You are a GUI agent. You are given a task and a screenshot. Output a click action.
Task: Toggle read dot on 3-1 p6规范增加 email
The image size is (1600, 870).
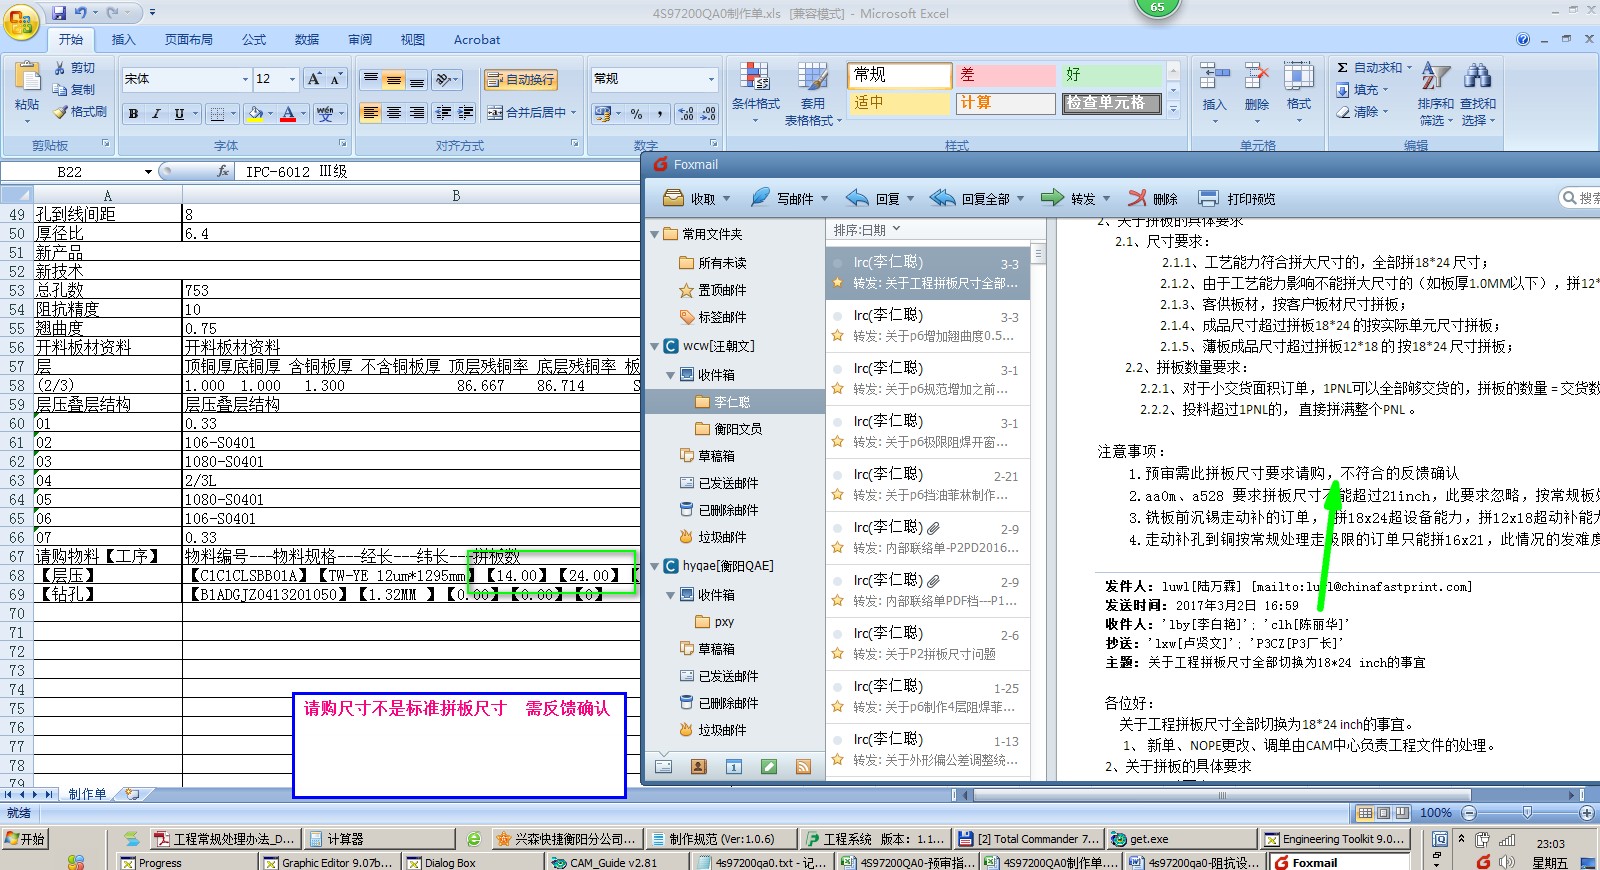pyautogui.click(x=838, y=368)
